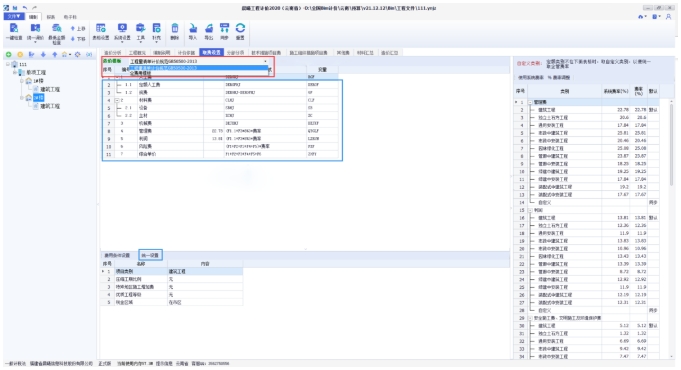Select 建筑工程 under 1#楼 in the tree
This screenshot has height=370, width=681.
[50, 89]
